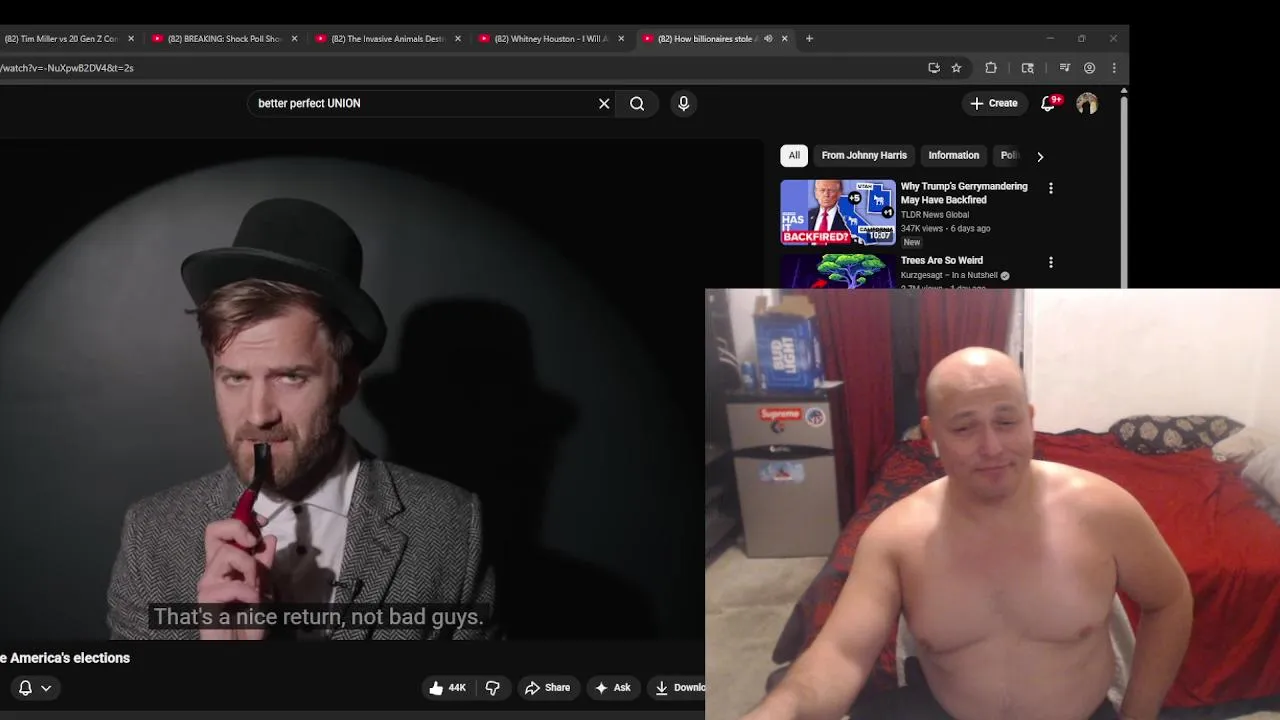The image size is (1280, 720).
Task: Open options for the Gerrymandering video
Action: tap(1050, 188)
